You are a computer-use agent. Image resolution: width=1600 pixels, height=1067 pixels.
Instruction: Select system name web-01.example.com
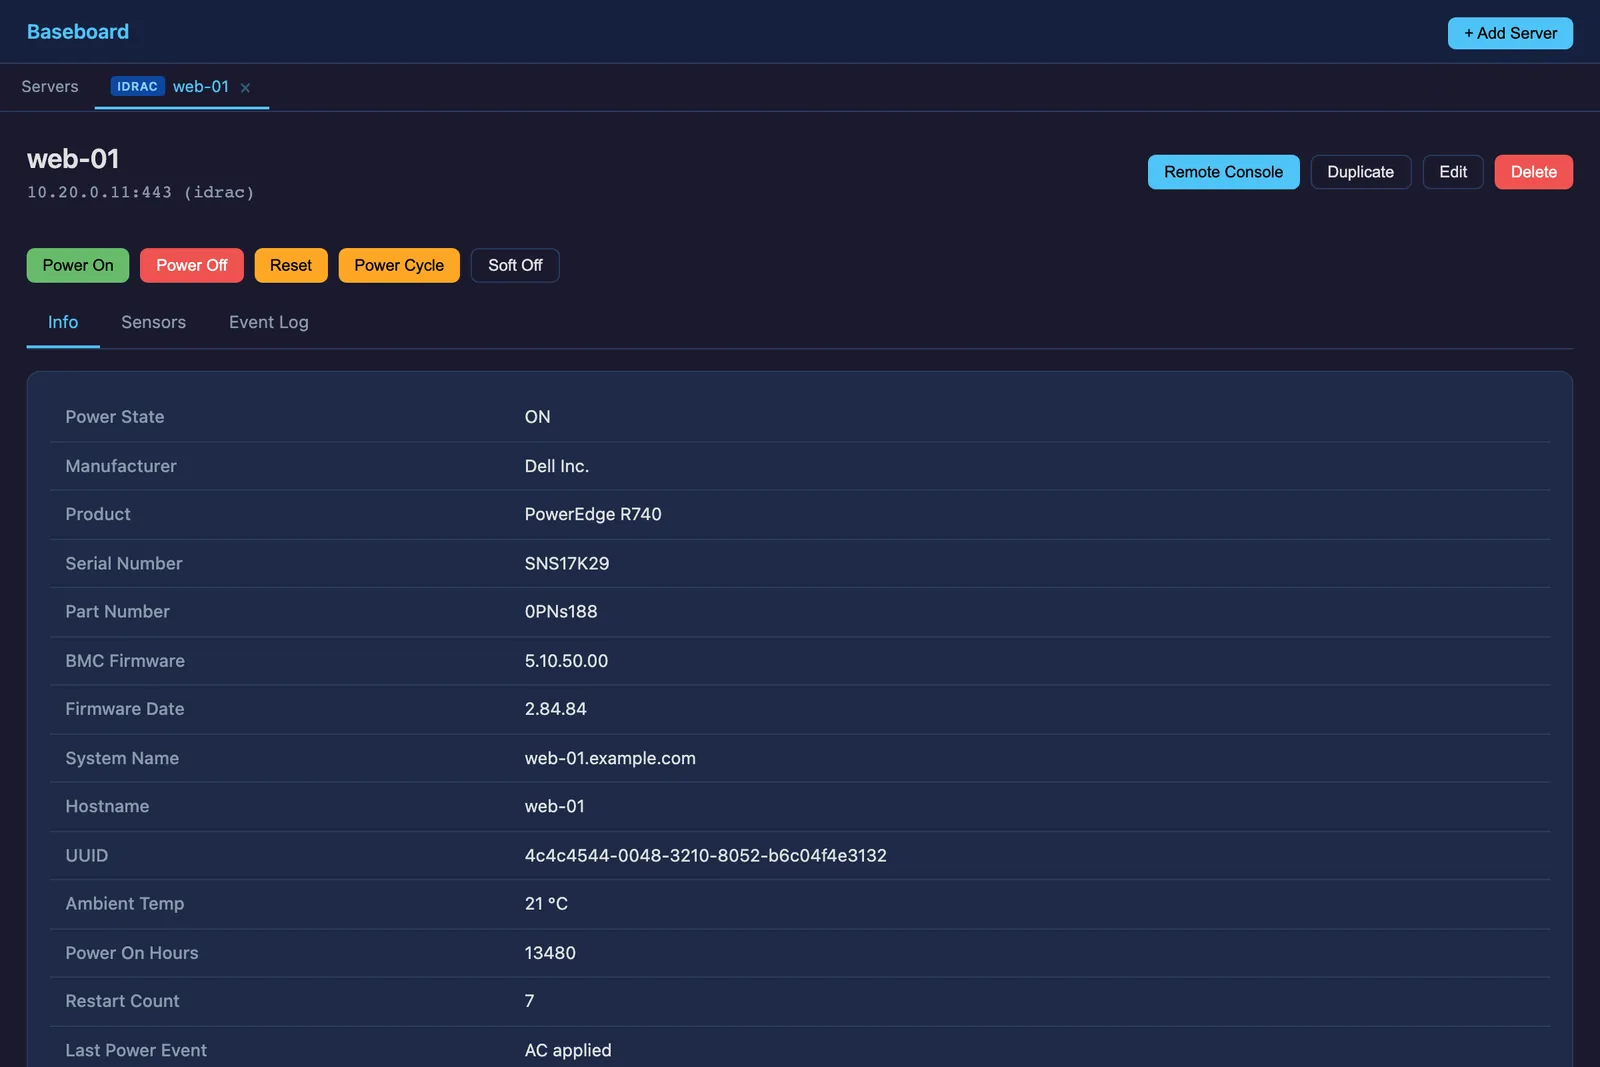coord(610,758)
